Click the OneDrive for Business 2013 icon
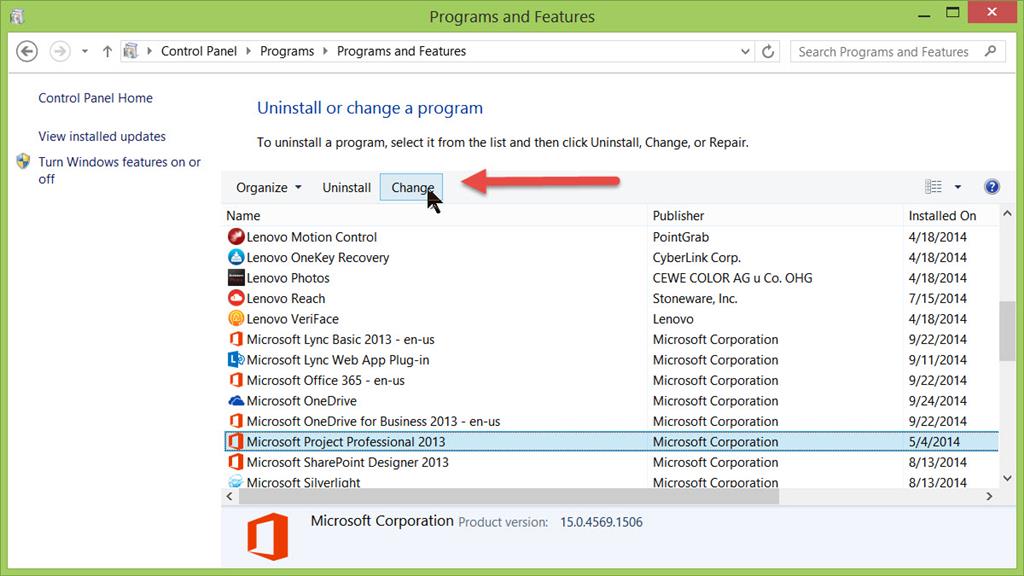 click(236, 421)
